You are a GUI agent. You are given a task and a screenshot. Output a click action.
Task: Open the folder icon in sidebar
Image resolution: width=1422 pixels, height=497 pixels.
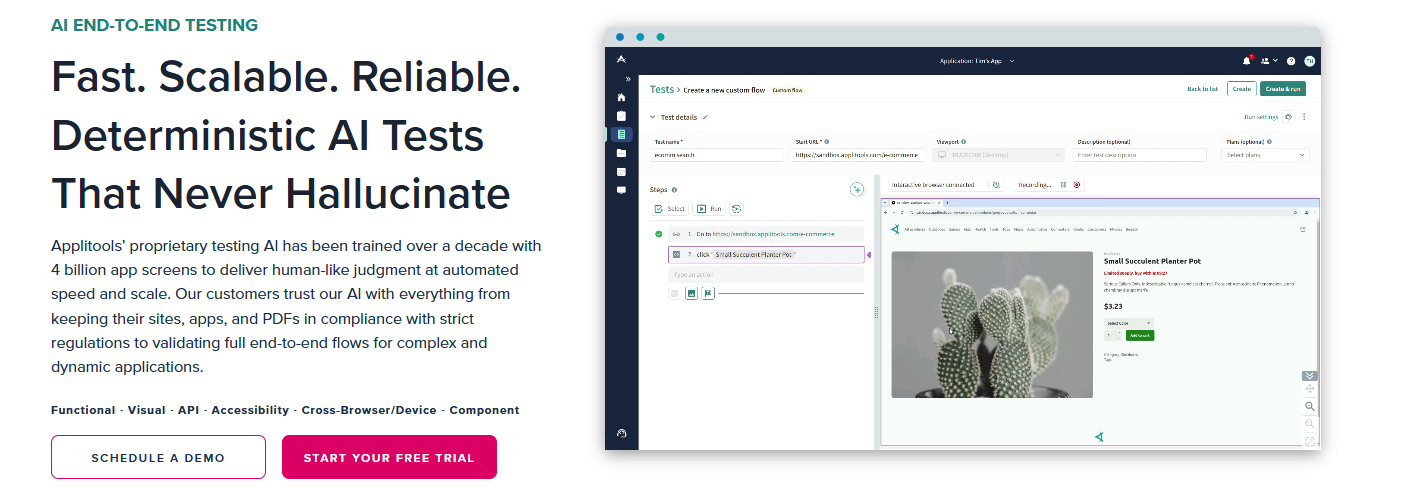click(621, 153)
